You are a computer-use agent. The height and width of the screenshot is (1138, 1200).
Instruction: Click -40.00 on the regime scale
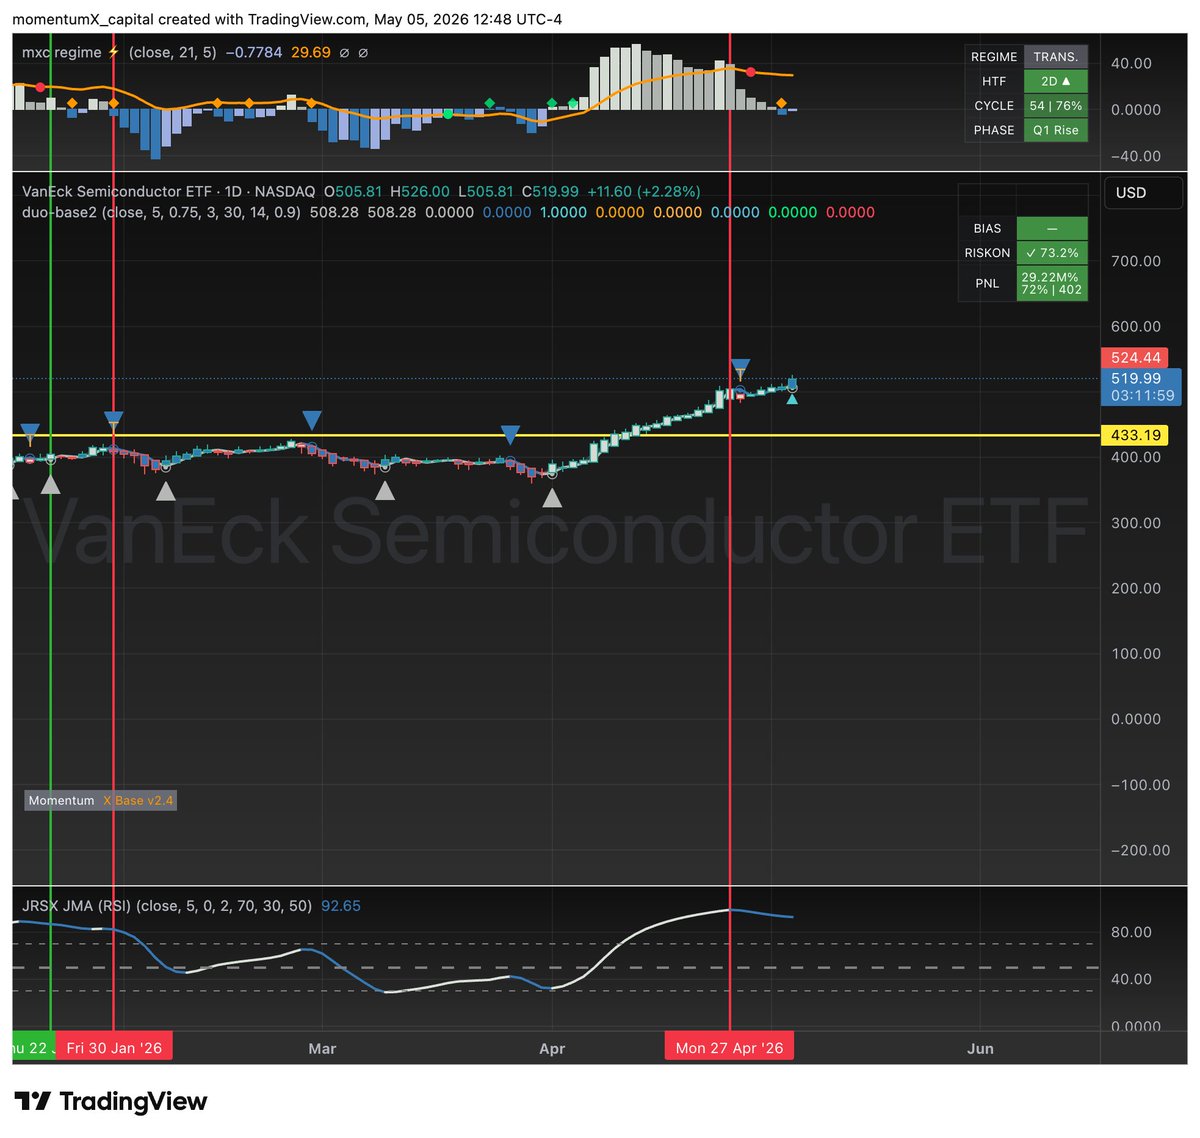click(x=1135, y=156)
